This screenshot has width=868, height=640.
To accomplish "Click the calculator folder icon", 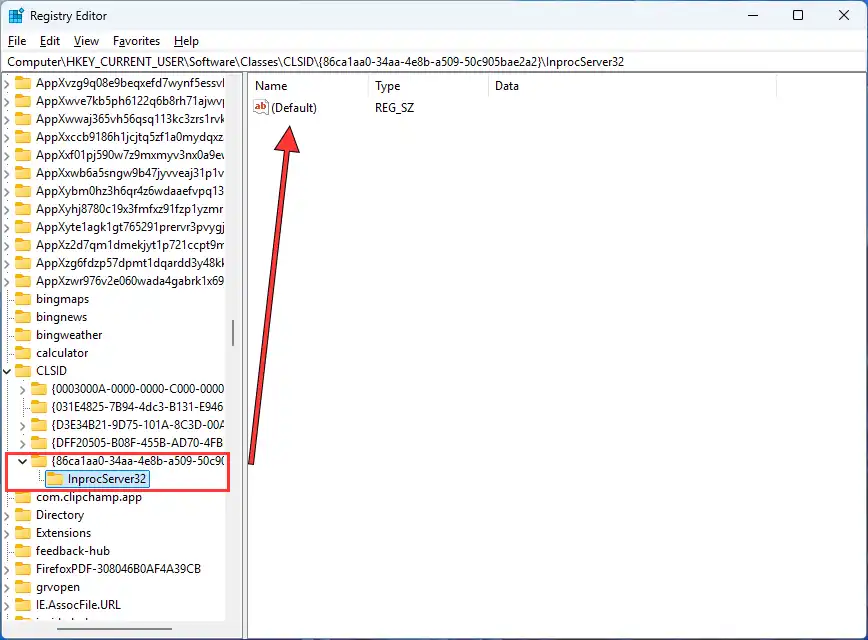I will pos(23,353).
